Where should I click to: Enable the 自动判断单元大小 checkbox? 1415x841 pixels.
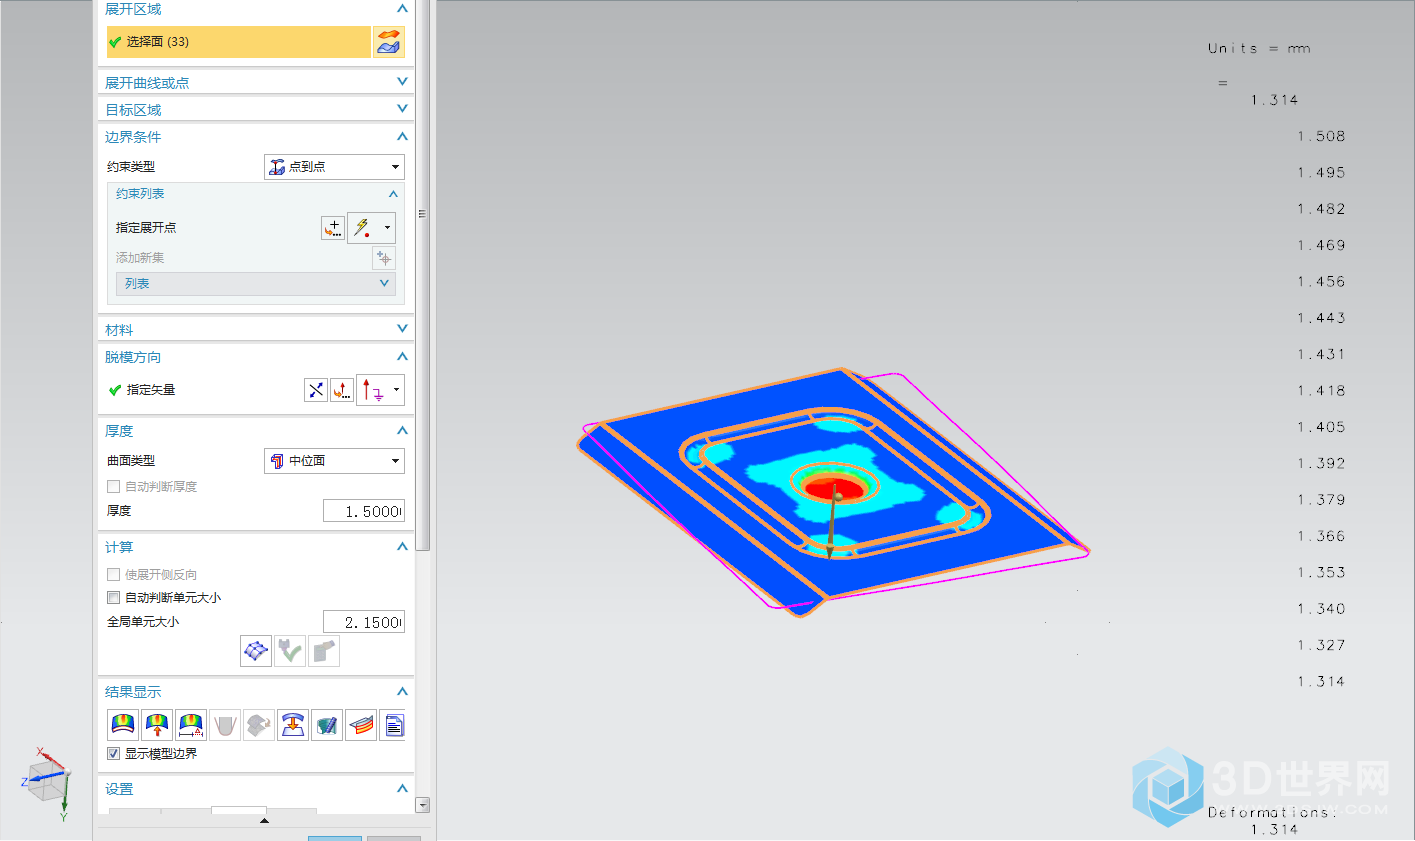click(113, 598)
